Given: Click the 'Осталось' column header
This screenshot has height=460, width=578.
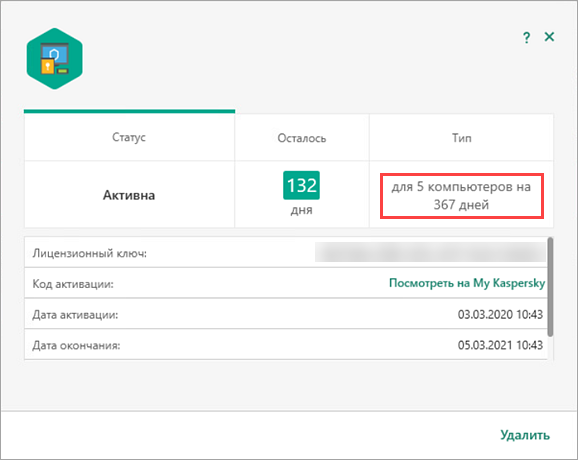Looking at the screenshot, I should coord(302,138).
